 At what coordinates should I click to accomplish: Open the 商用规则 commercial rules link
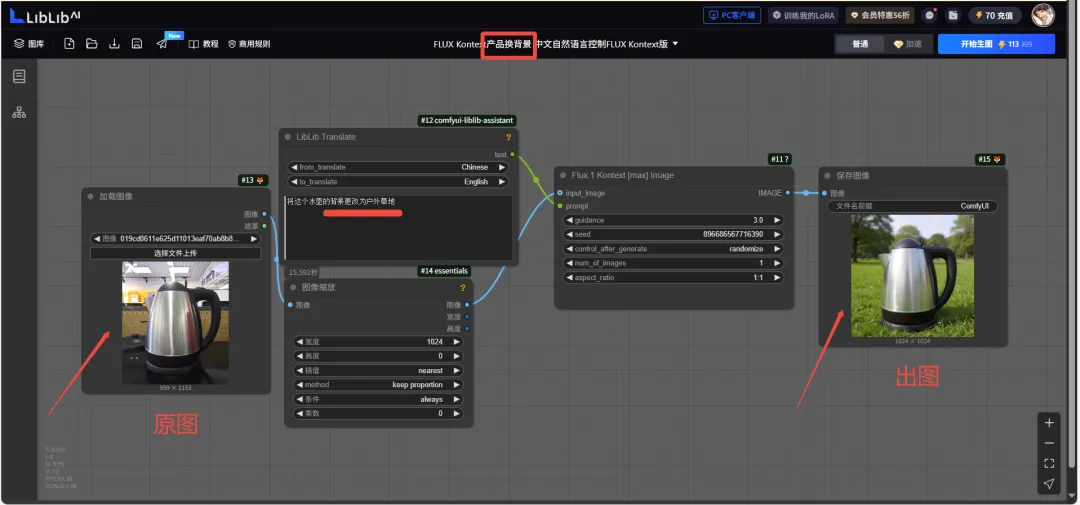(249, 43)
